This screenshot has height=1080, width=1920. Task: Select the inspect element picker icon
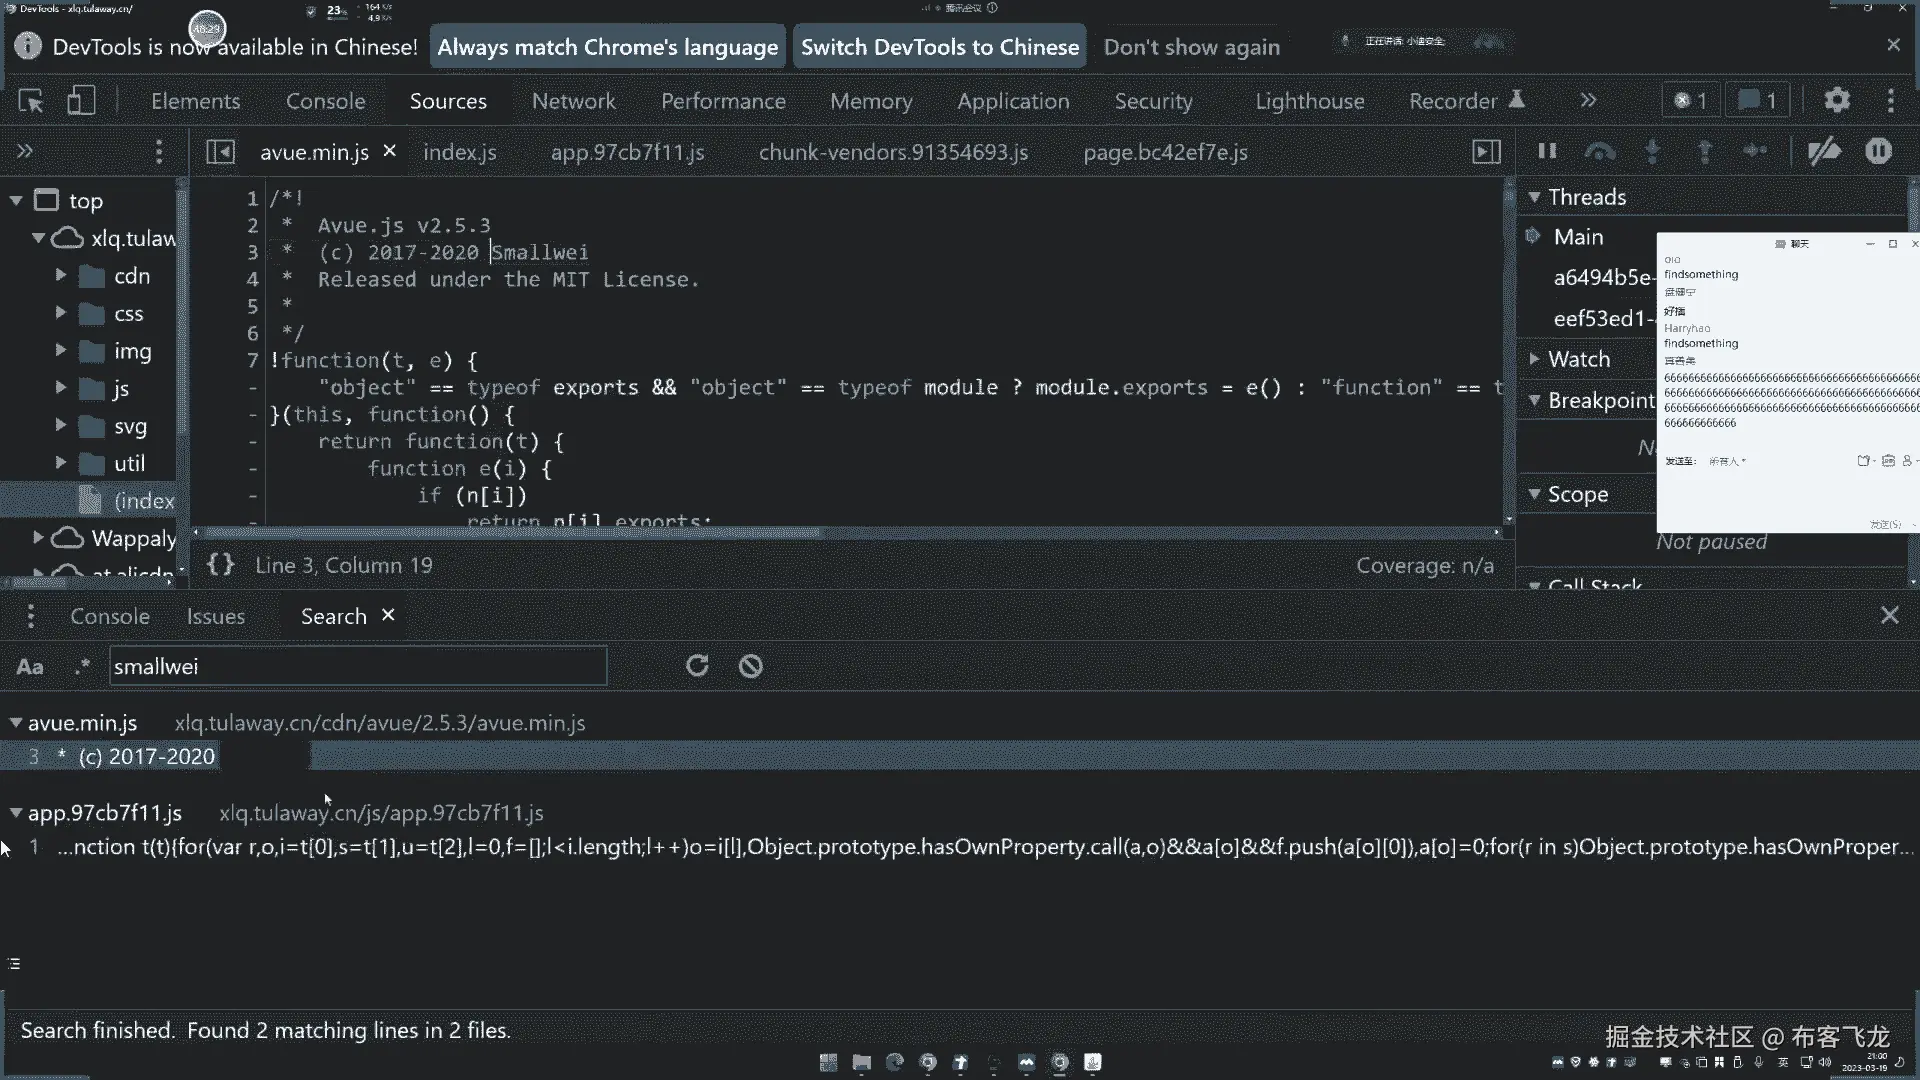click(x=31, y=101)
